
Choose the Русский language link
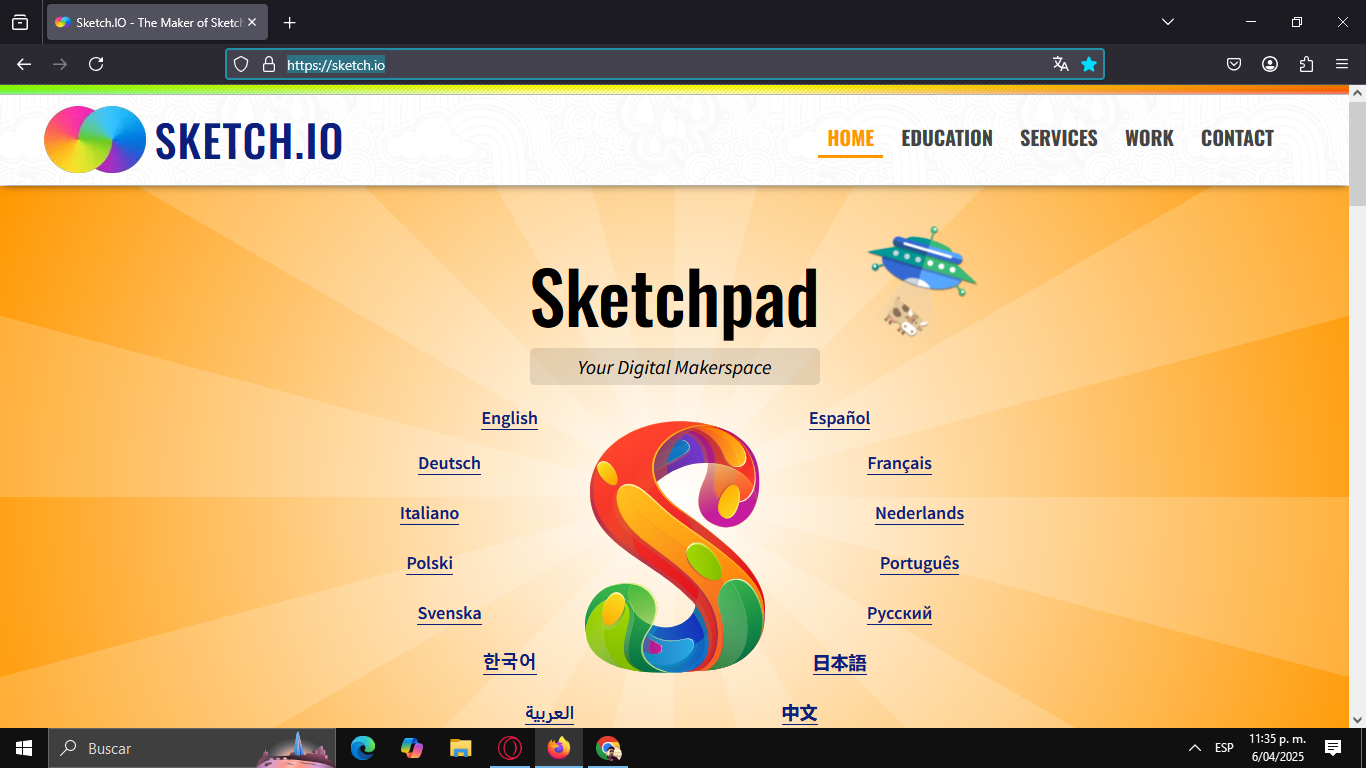click(x=900, y=613)
